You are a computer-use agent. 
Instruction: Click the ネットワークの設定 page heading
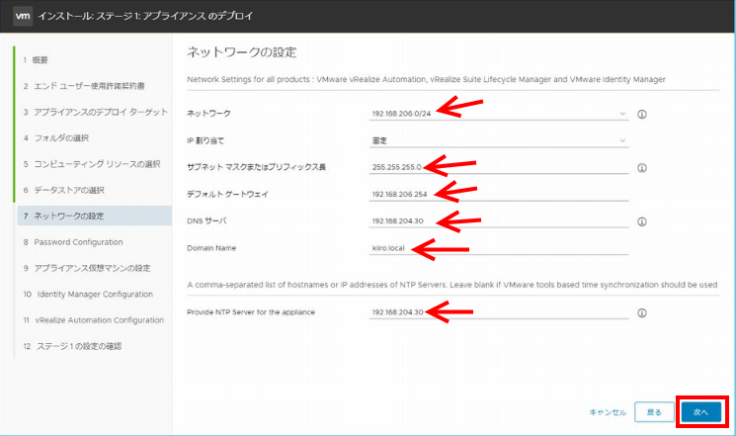click(242, 52)
